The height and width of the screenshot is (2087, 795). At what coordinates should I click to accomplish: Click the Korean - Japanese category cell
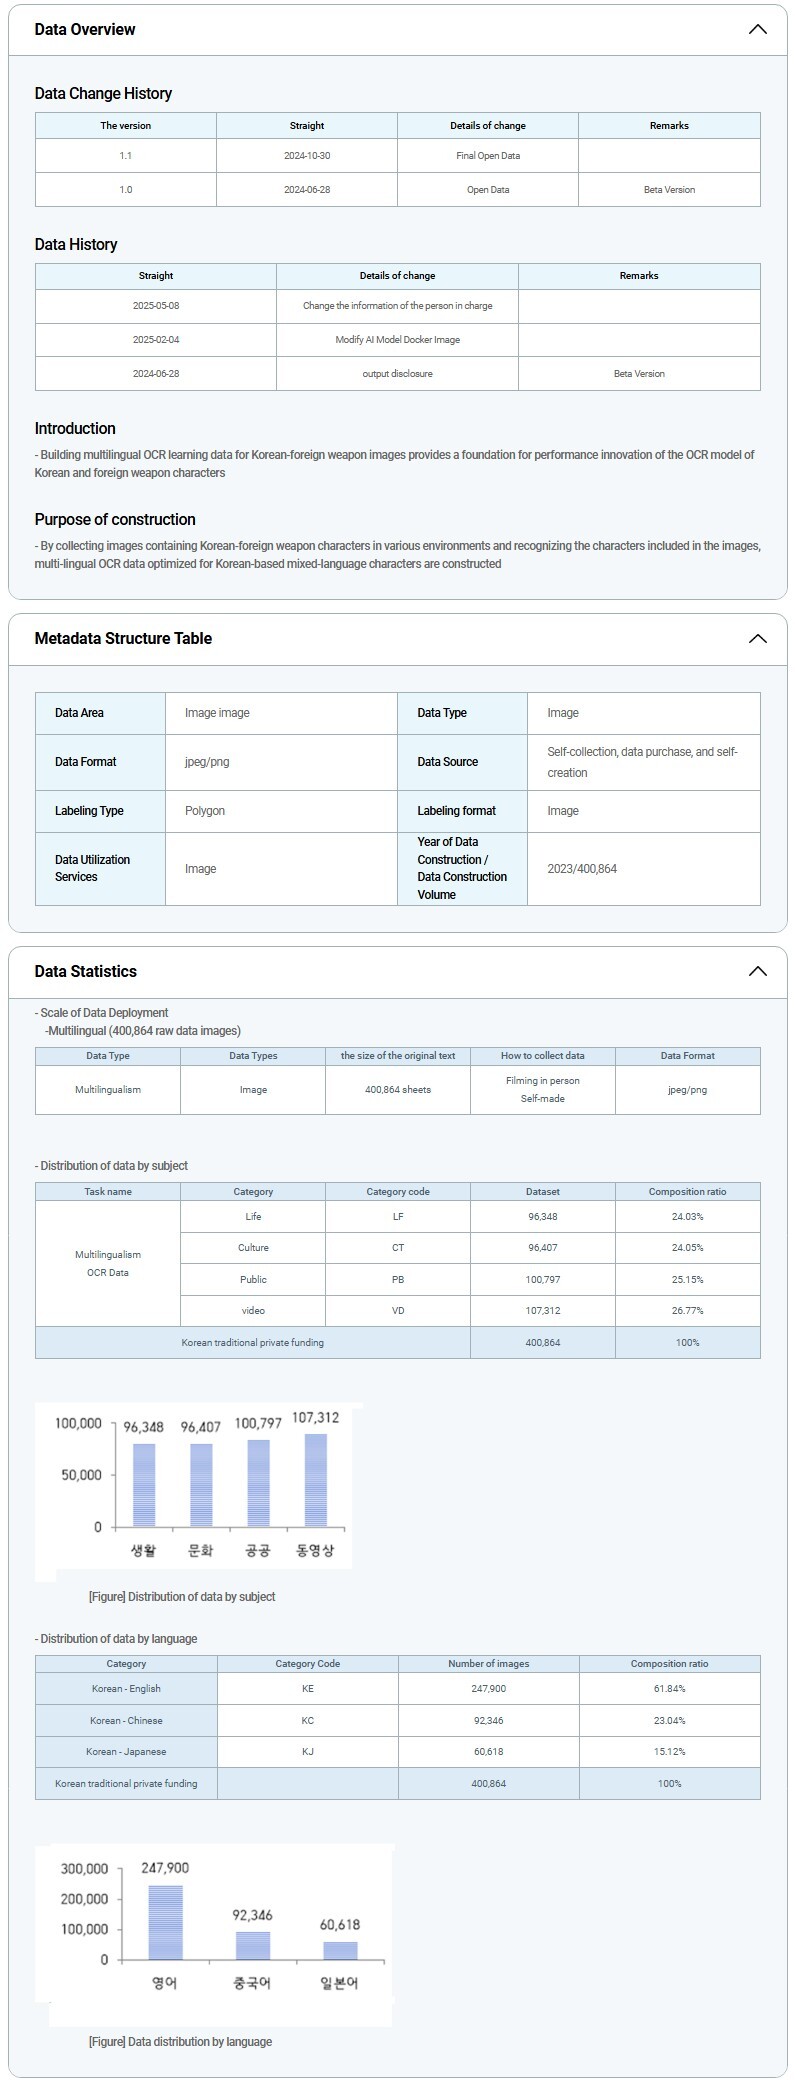point(126,1752)
